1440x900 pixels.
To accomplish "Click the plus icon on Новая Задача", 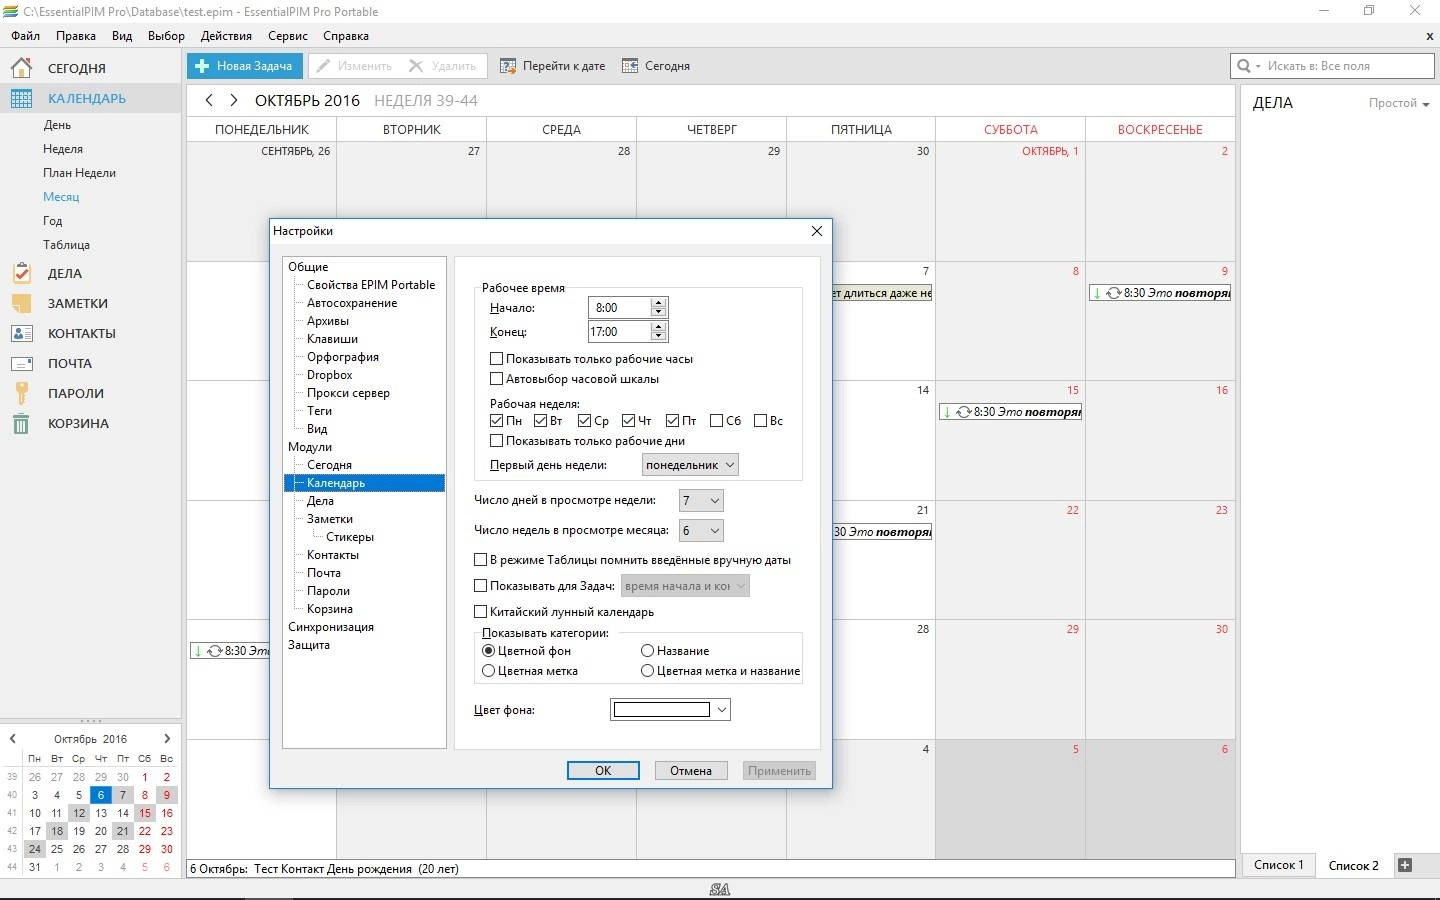I will (x=202, y=66).
